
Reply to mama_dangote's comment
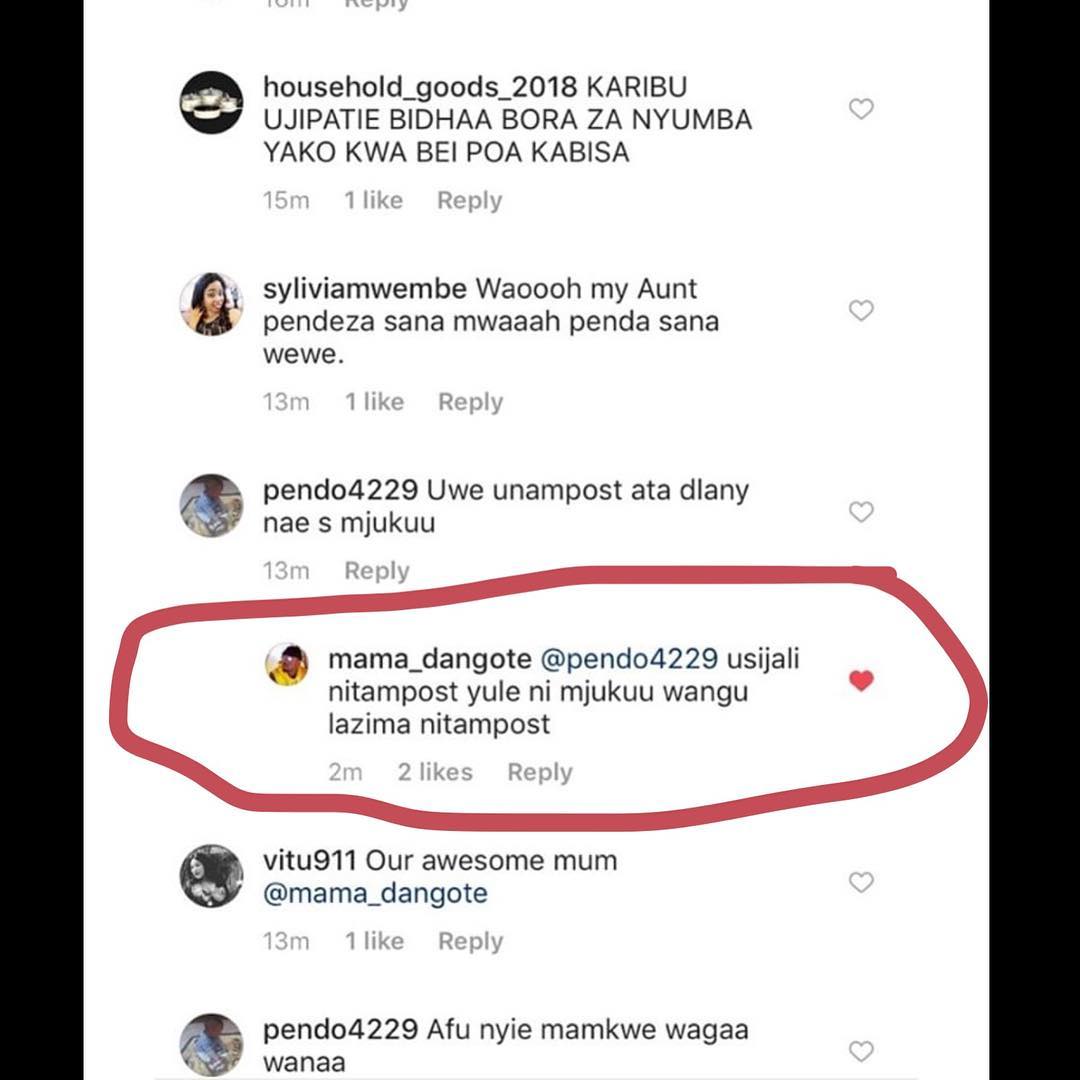pos(540,772)
